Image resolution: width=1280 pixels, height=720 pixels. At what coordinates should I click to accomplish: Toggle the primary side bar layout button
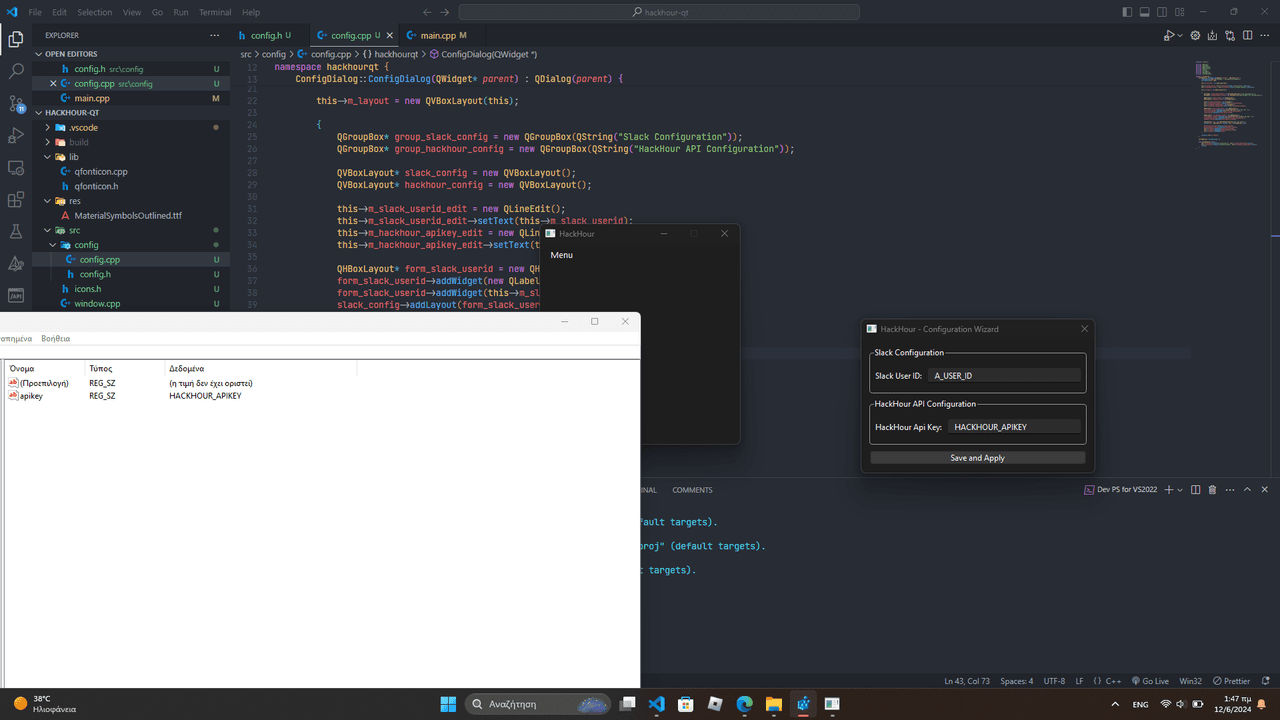(x=1128, y=12)
